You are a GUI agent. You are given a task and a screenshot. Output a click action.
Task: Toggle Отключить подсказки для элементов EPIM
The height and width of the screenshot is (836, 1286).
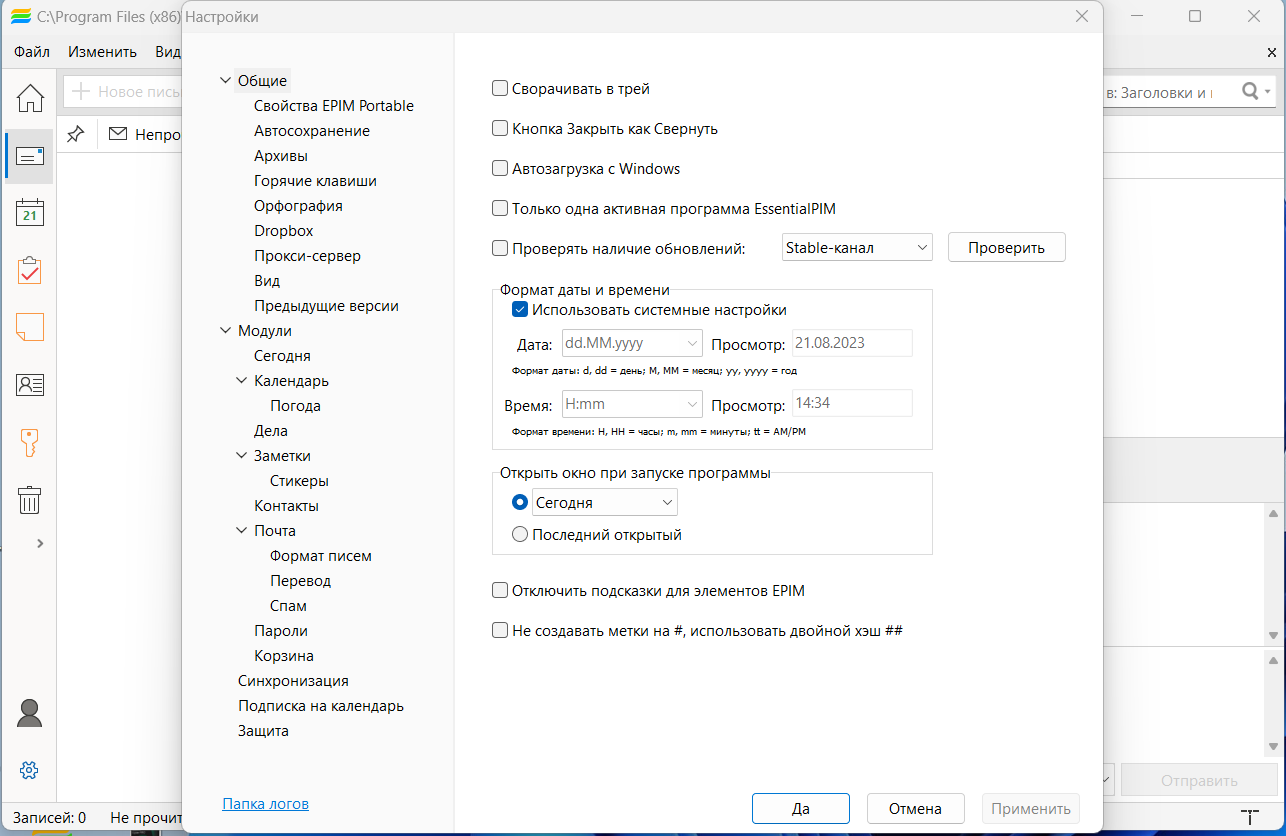[500, 591]
